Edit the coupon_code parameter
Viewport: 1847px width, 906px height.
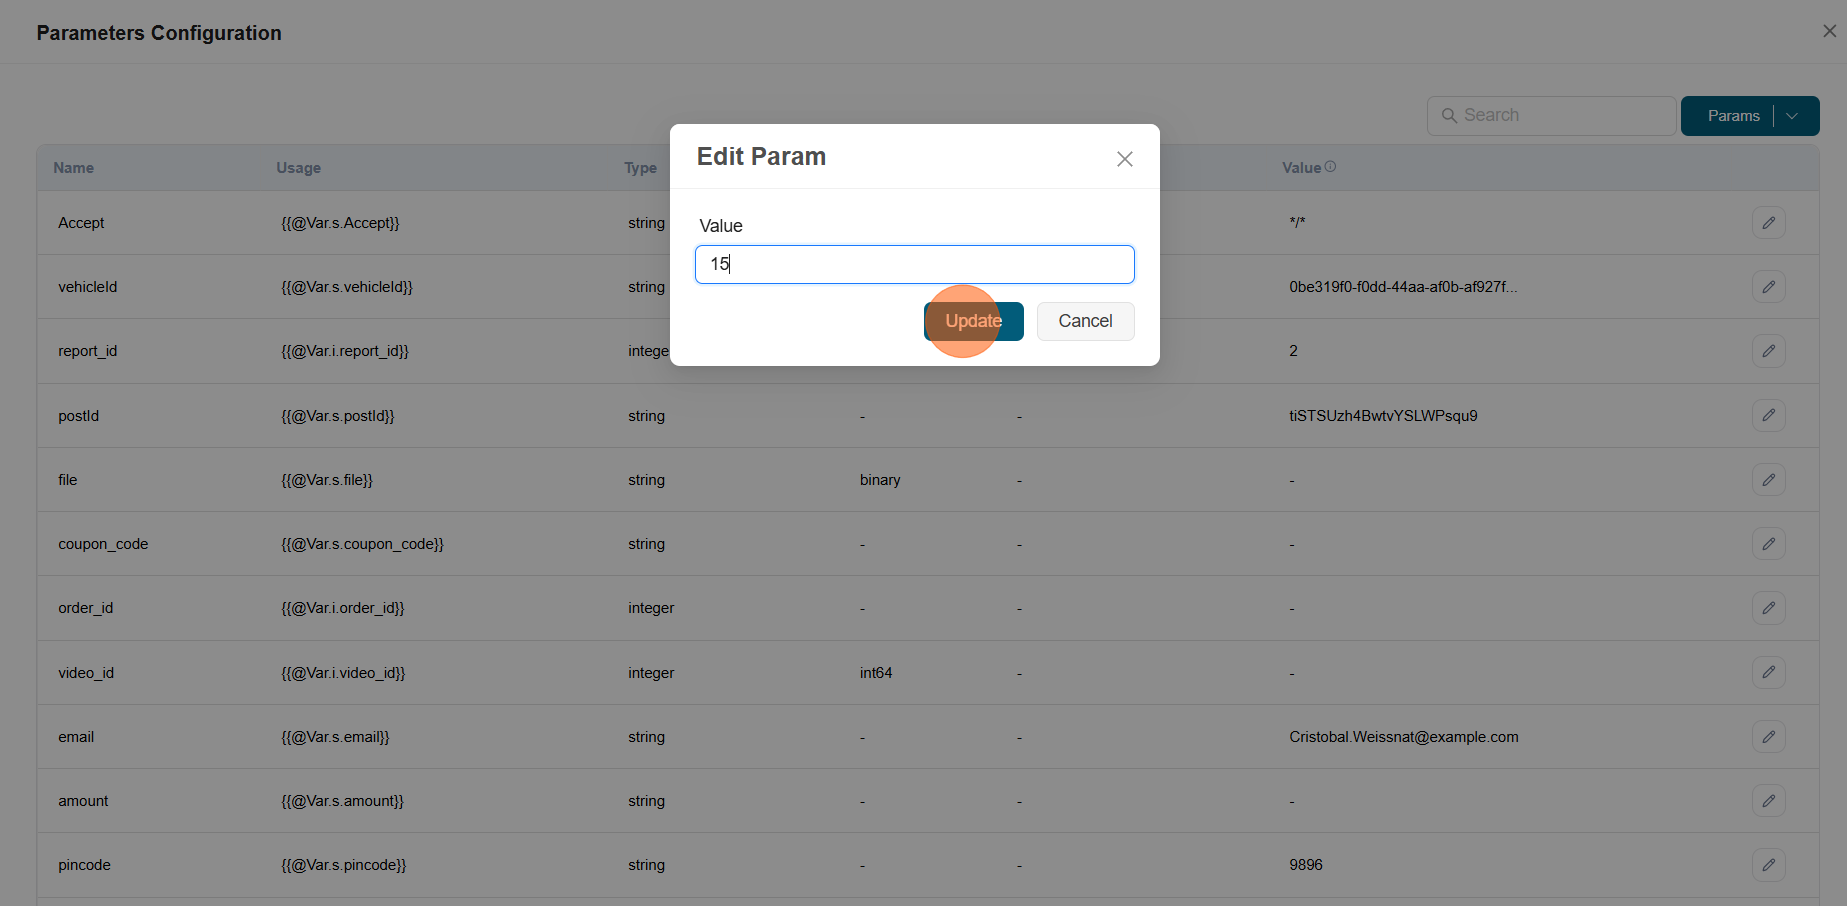click(1769, 543)
